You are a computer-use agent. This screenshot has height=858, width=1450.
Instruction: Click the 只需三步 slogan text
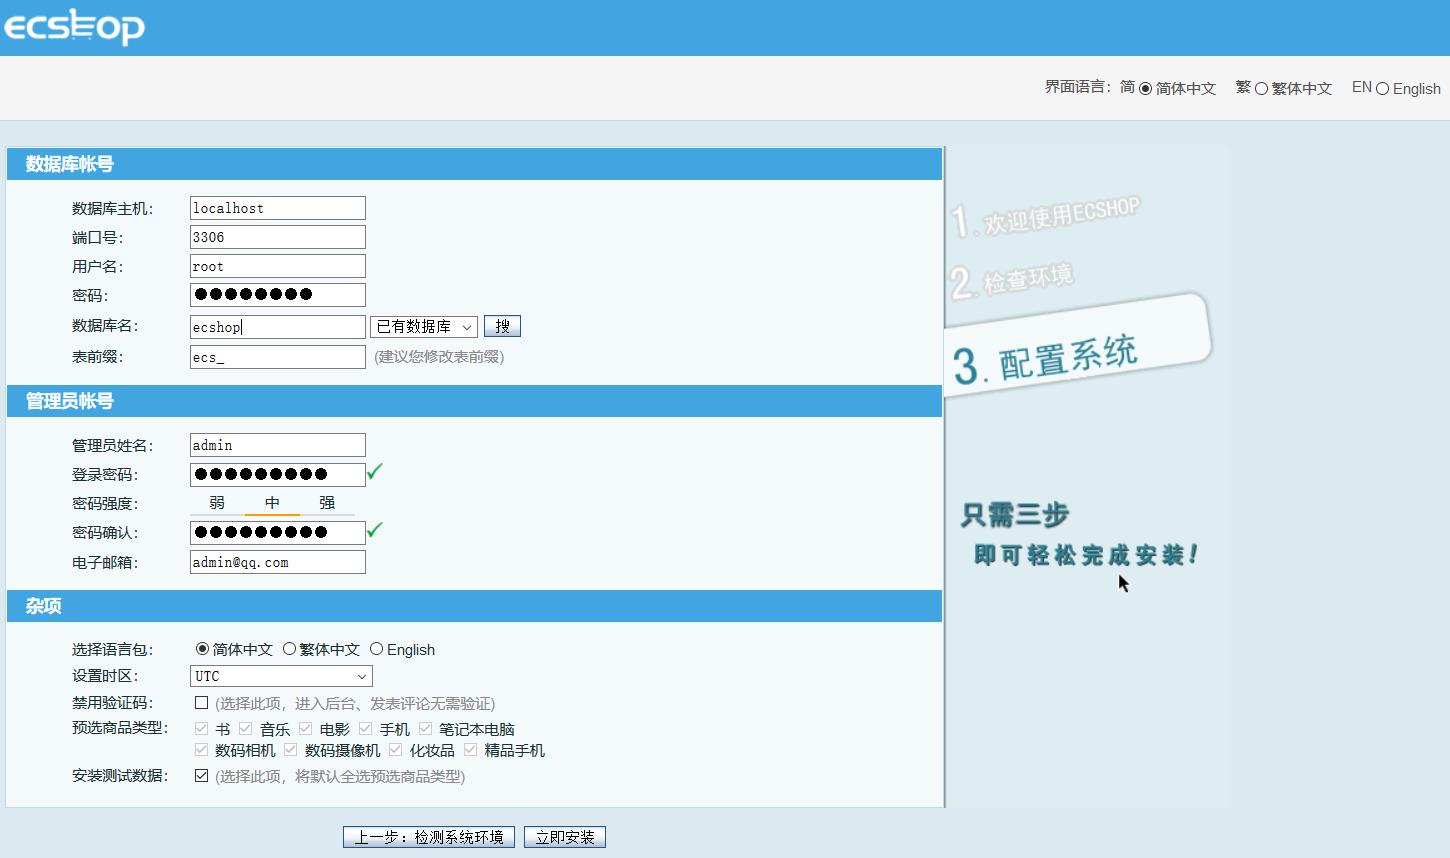pyautogui.click(x=1015, y=515)
